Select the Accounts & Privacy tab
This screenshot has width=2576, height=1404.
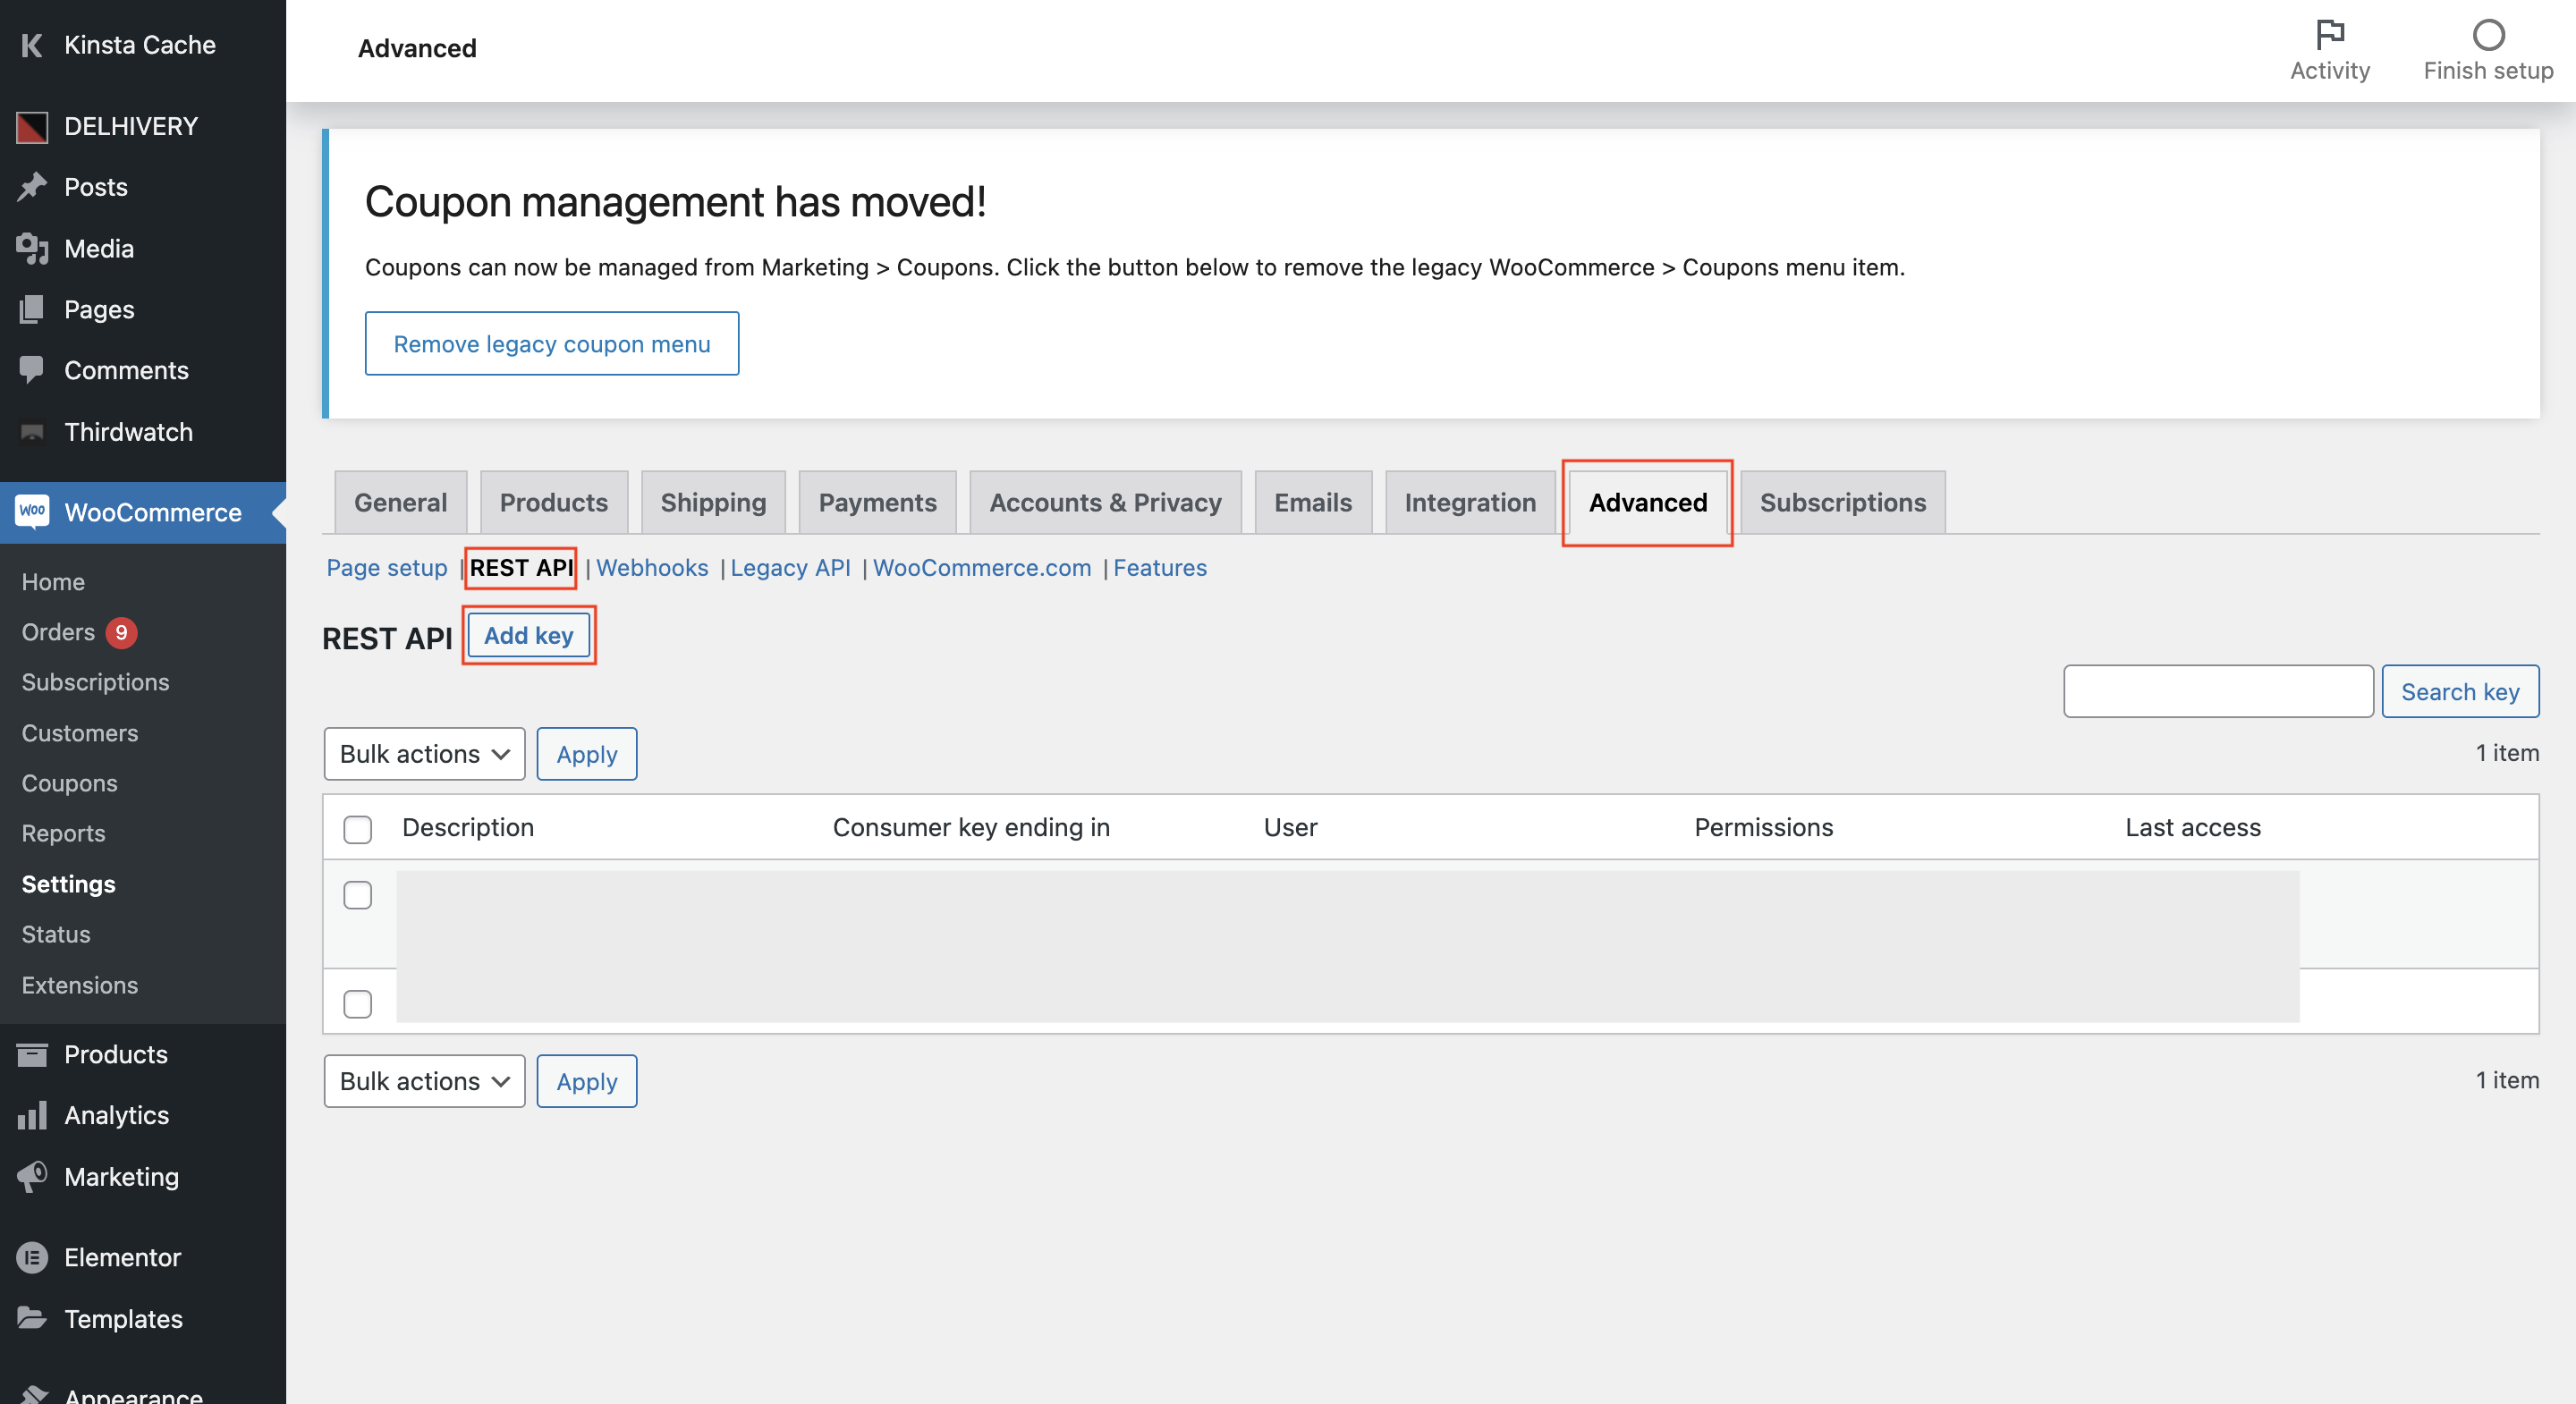pos(1105,502)
